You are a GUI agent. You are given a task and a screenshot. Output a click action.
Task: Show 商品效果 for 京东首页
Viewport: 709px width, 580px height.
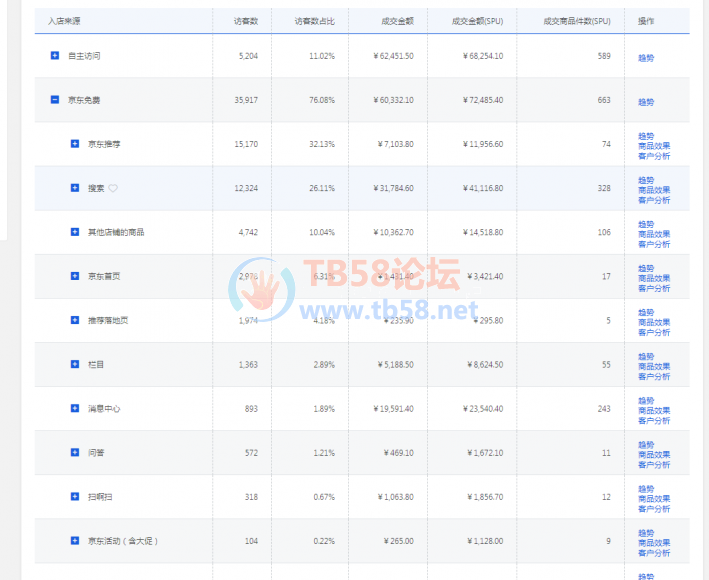[x=654, y=278]
